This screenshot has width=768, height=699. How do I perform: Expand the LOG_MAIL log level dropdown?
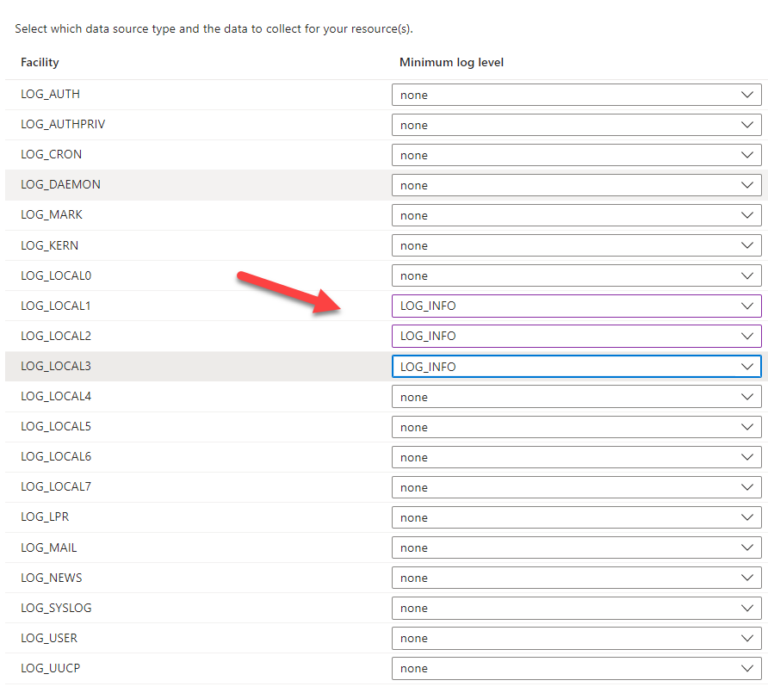pyautogui.click(x=575, y=548)
